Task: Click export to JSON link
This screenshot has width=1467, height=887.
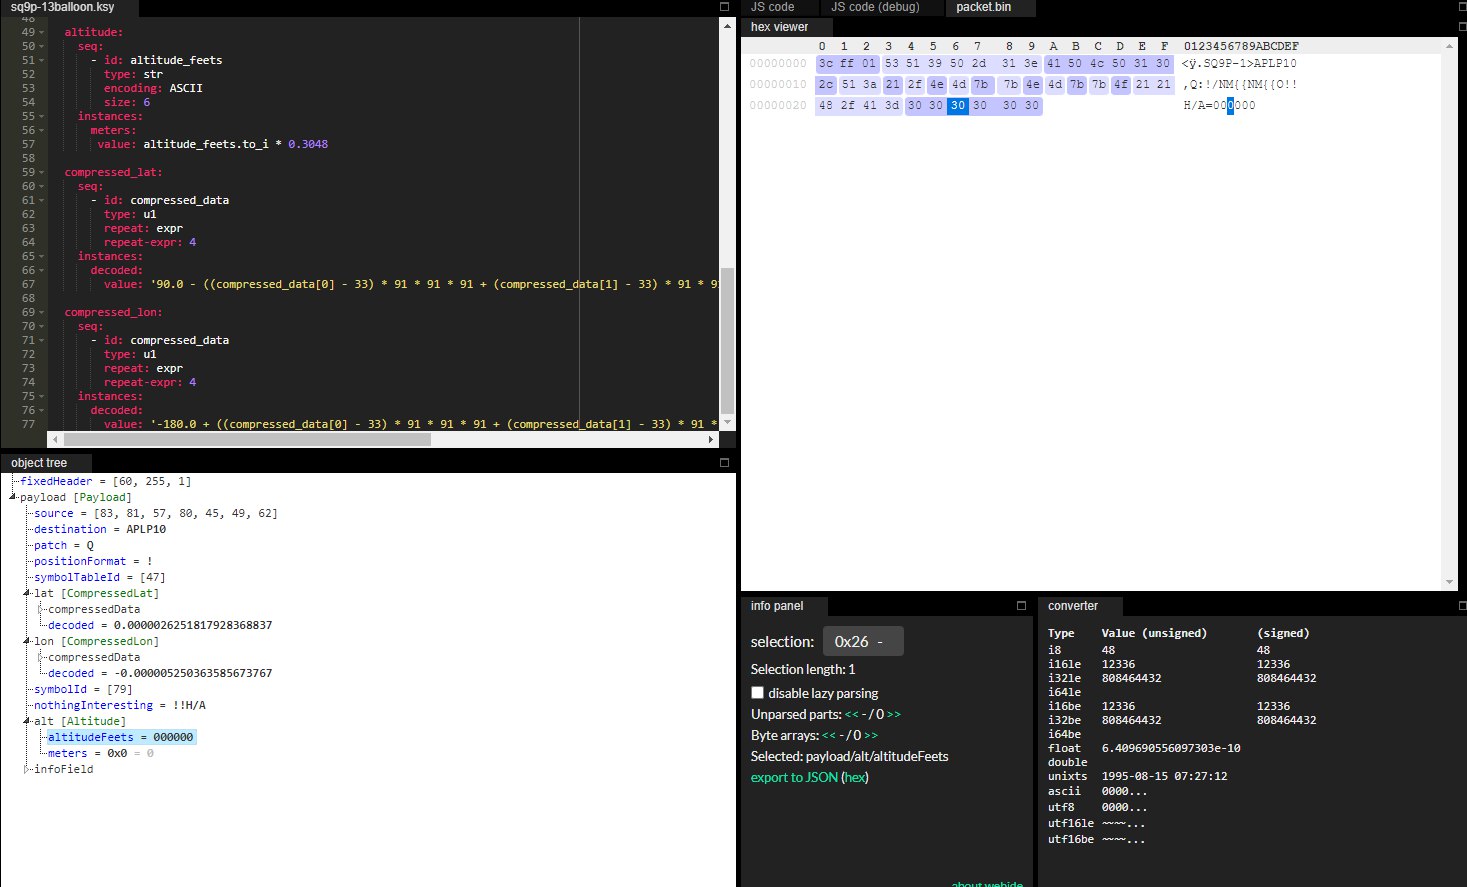Action: tap(794, 778)
